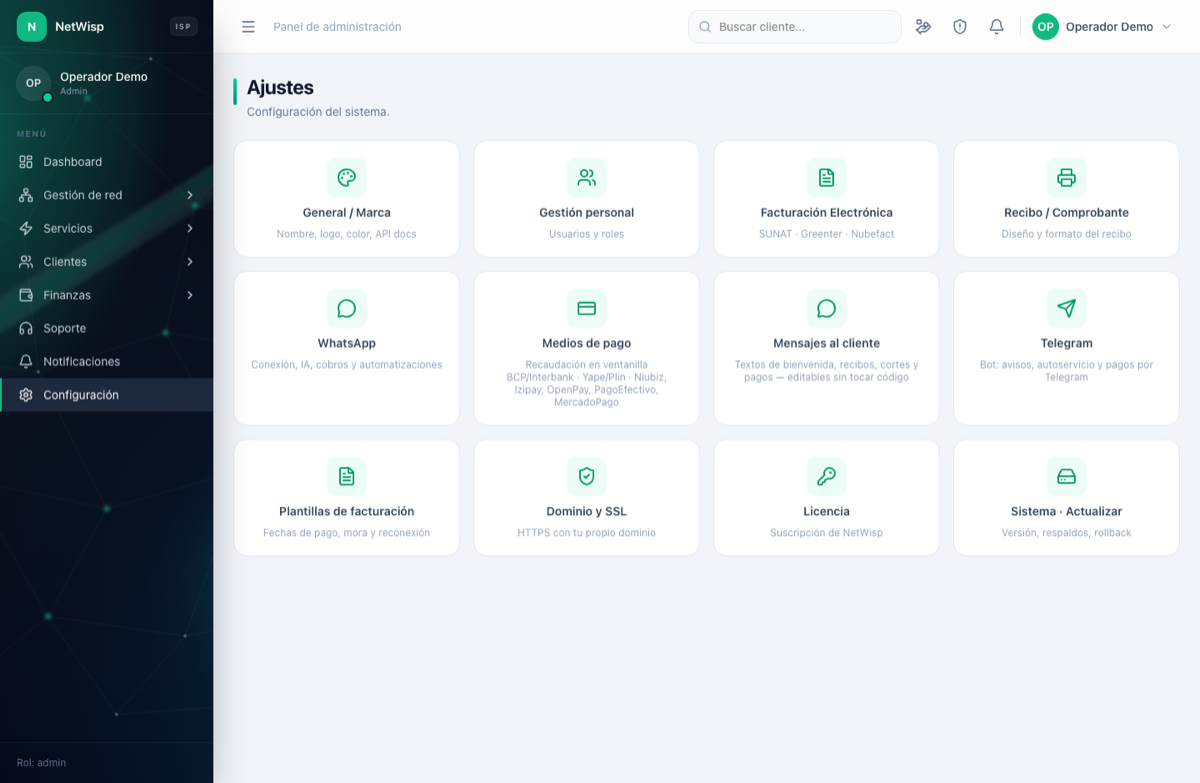
Task: Open Soporte menu item
Action: click(106, 328)
